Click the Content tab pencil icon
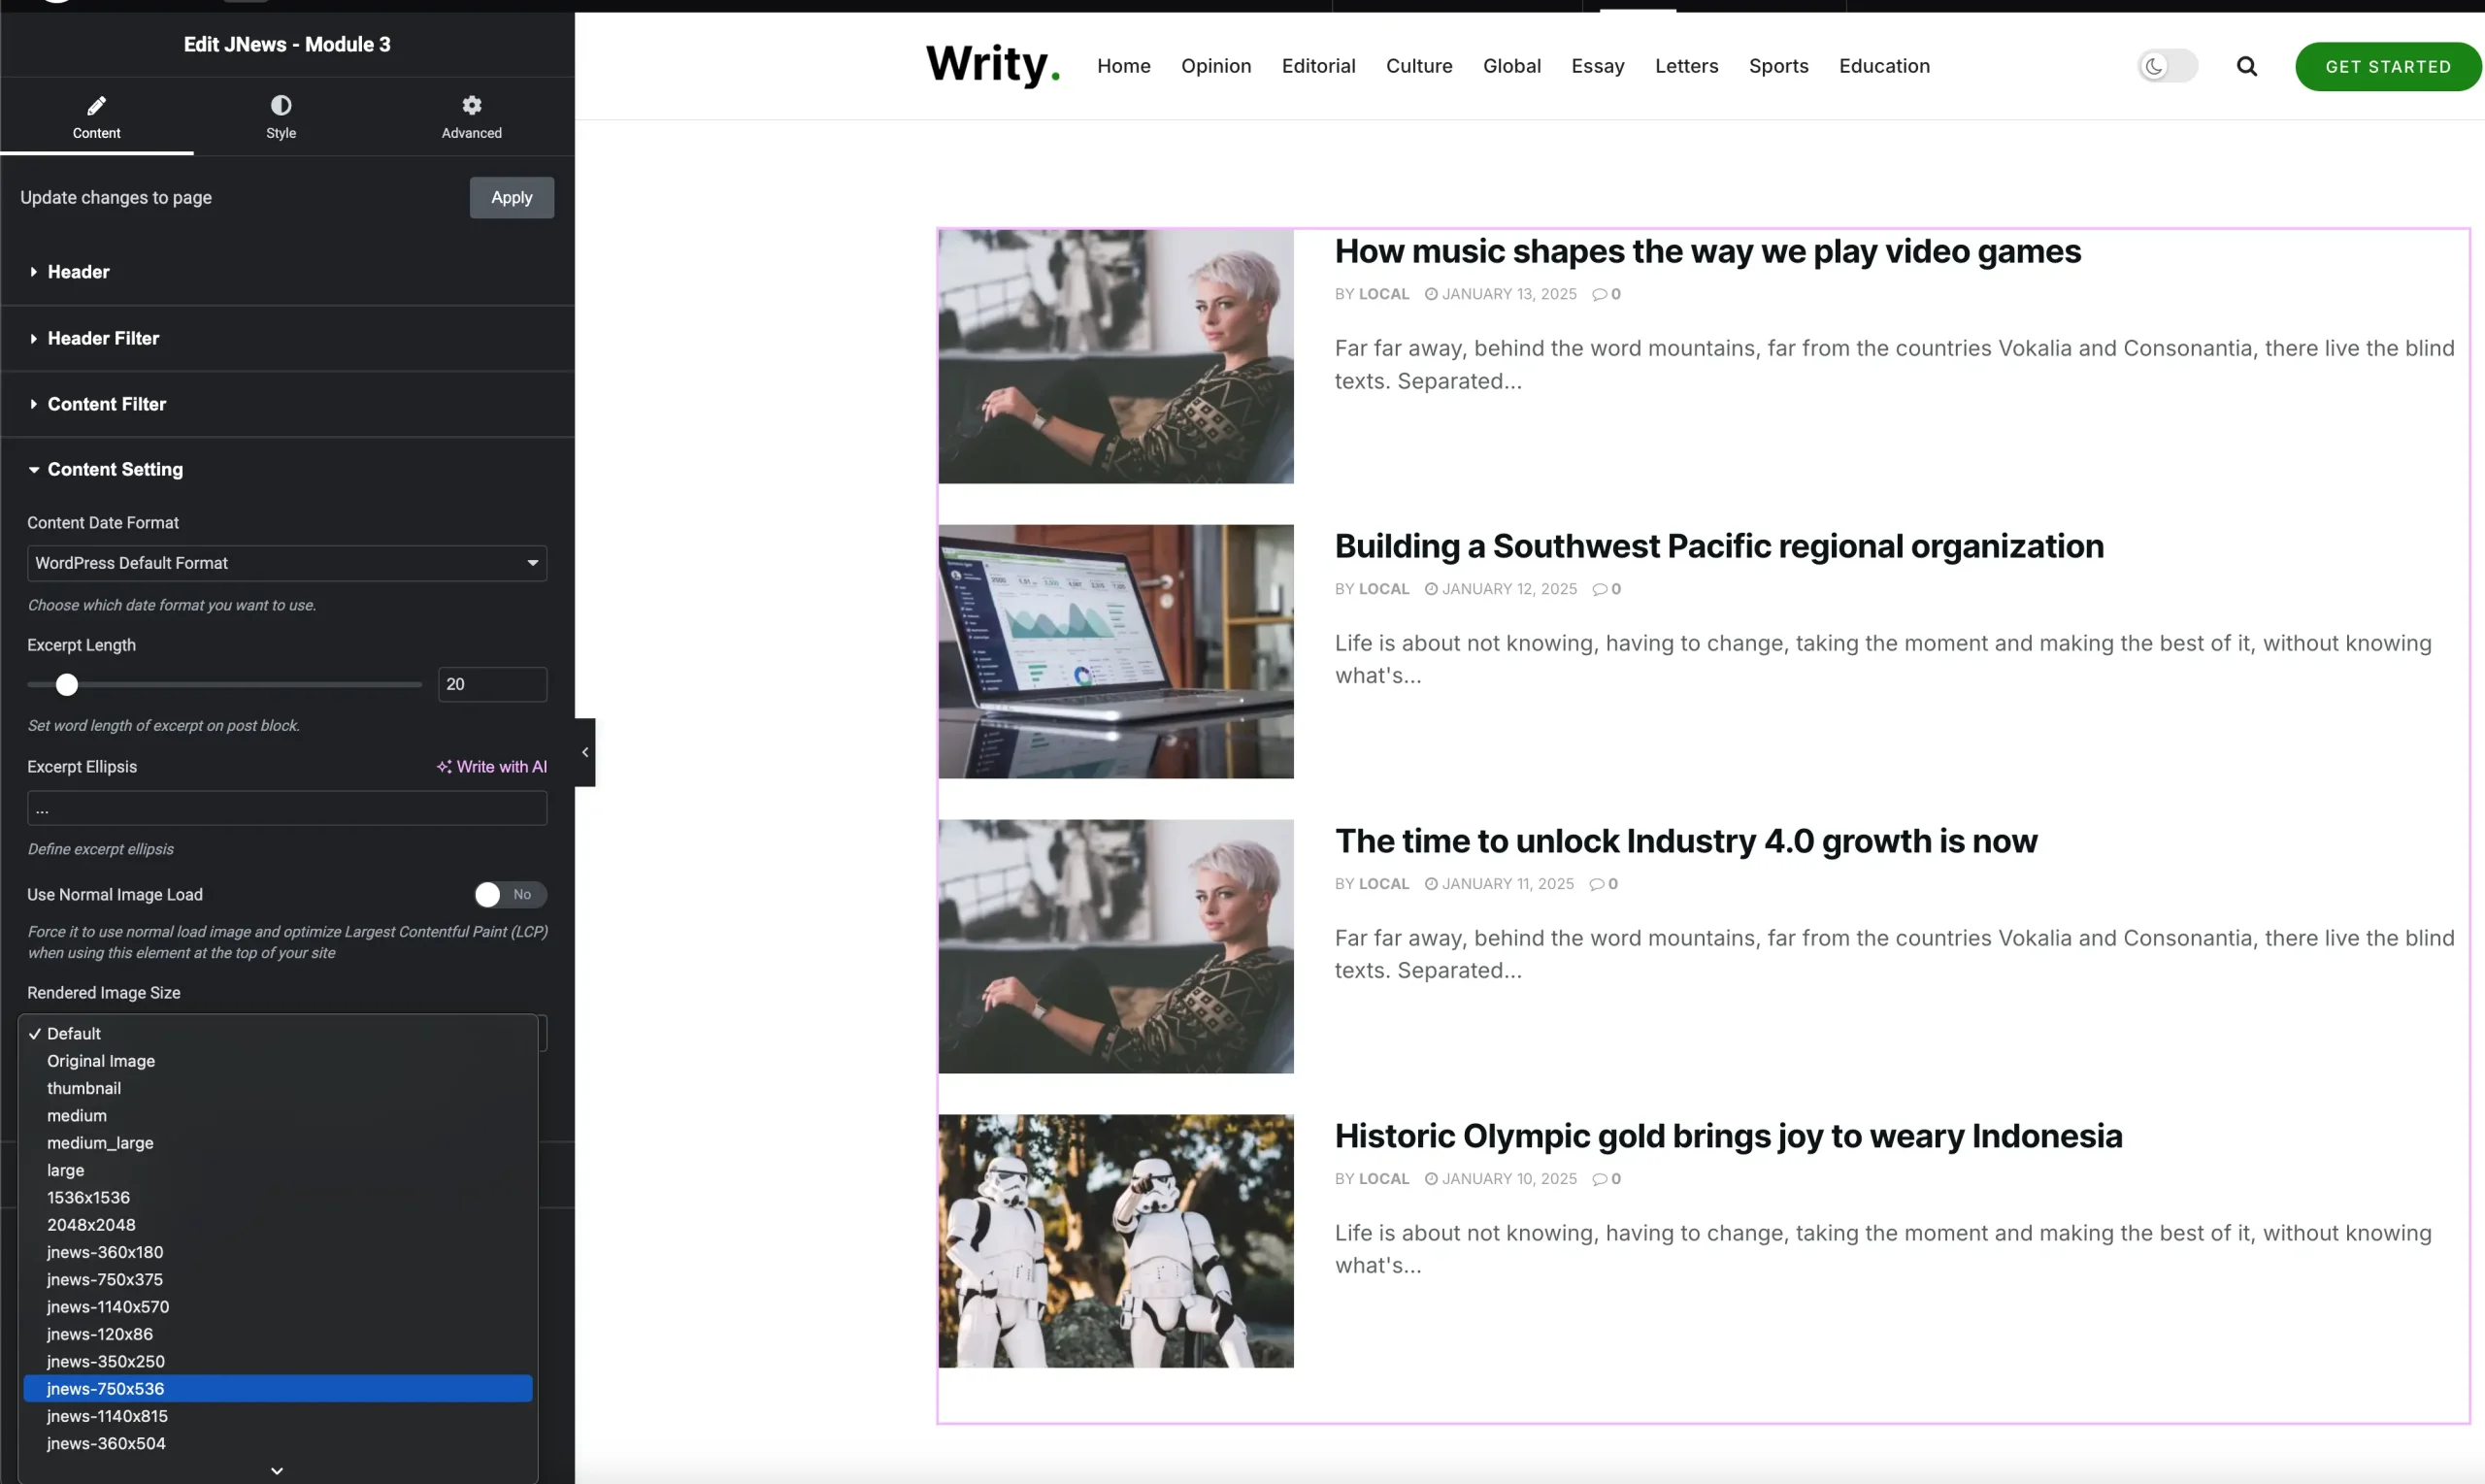2485x1484 pixels. point(96,106)
